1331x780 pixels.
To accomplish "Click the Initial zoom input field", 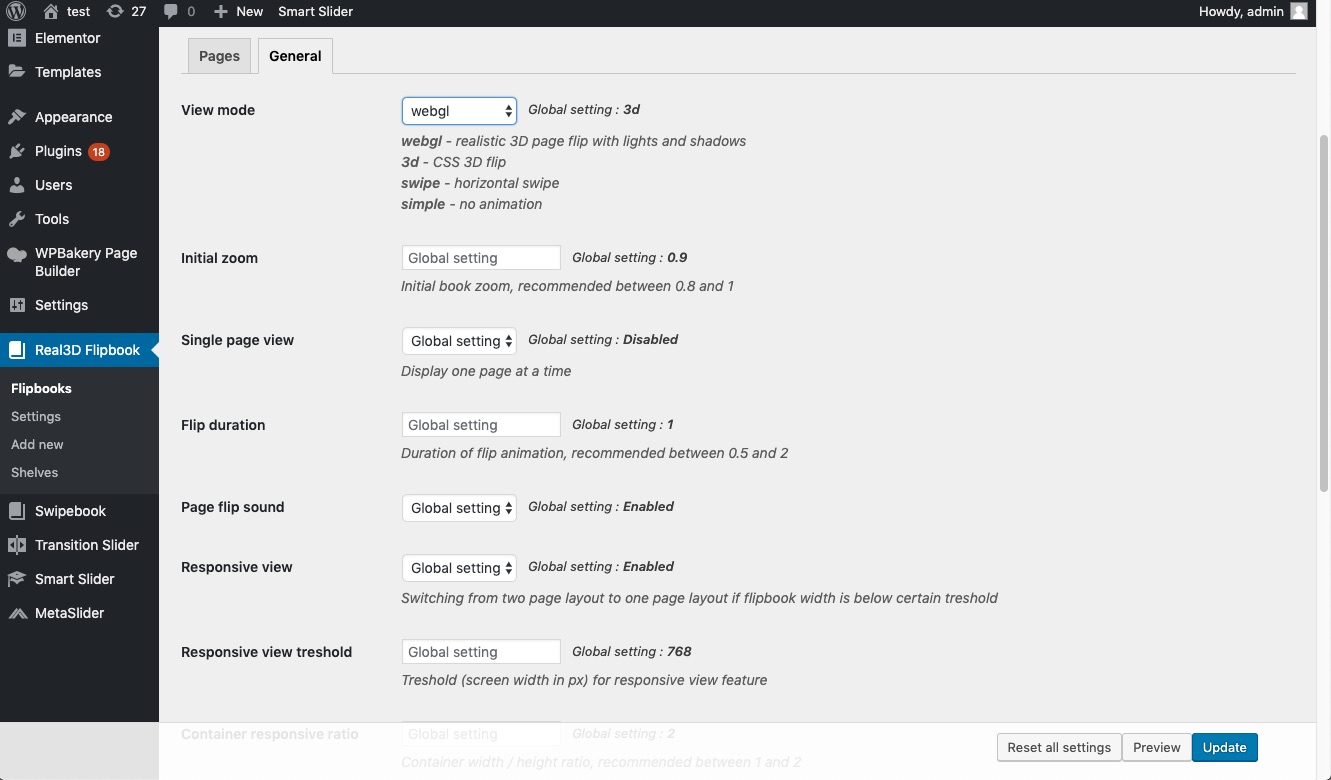I will coord(481,258).
